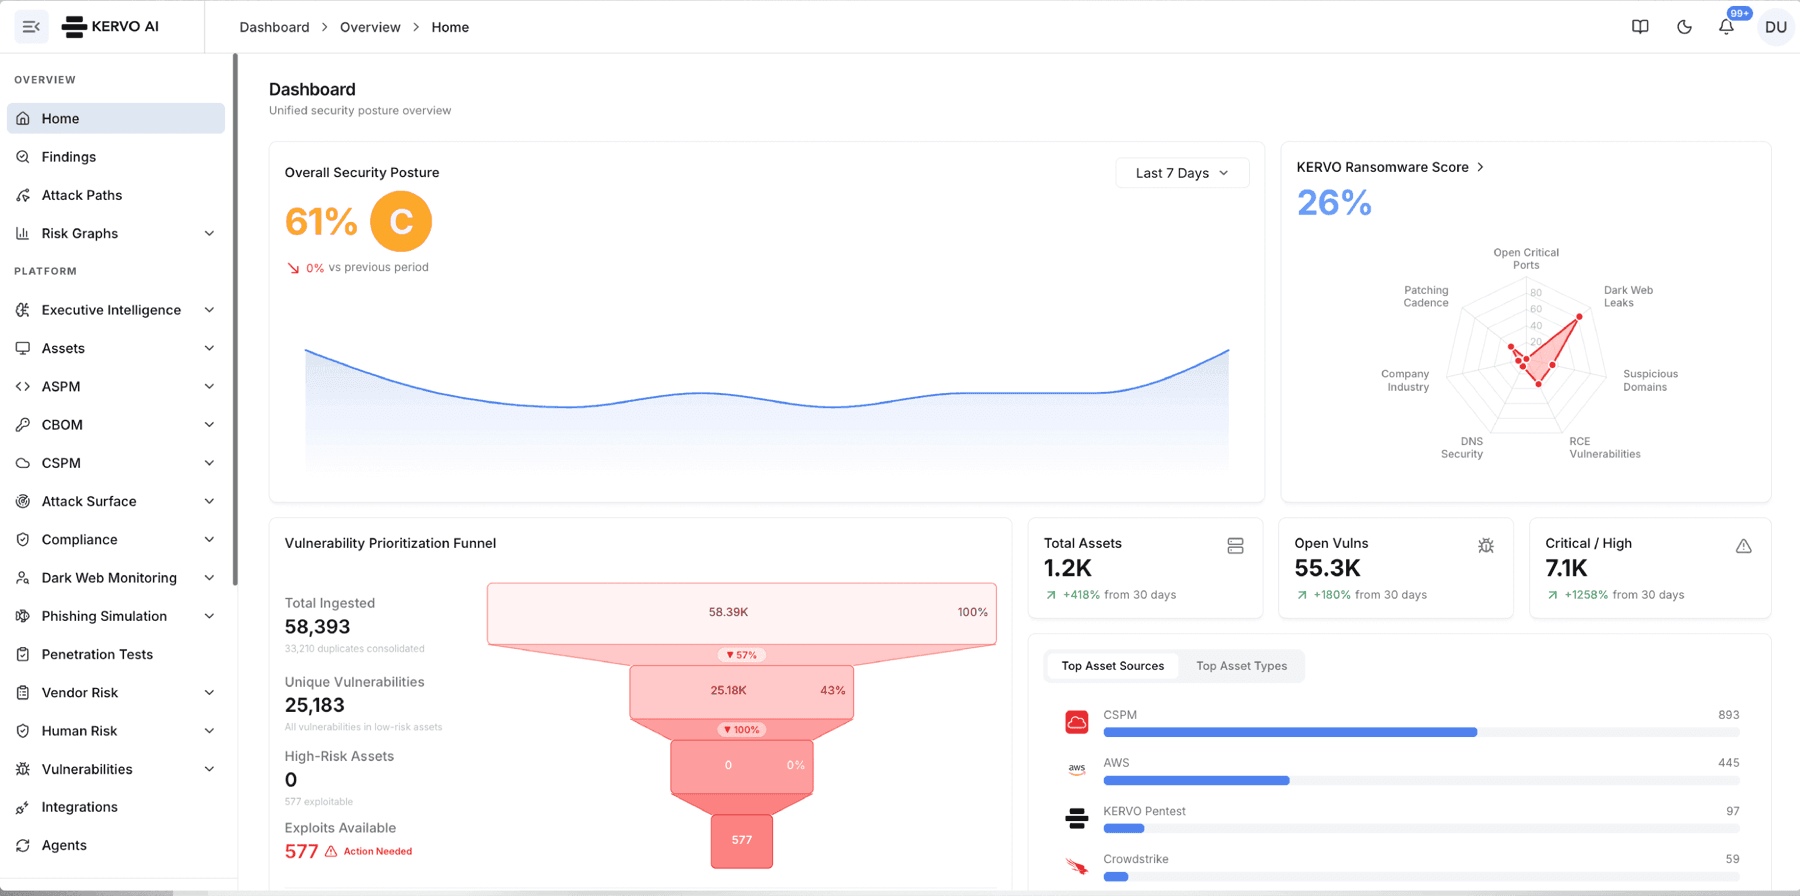The width and height of the screenshot is (1800, 896).
Task: Open Integrations in the sidebar
Action: click(x=116, y=807)
